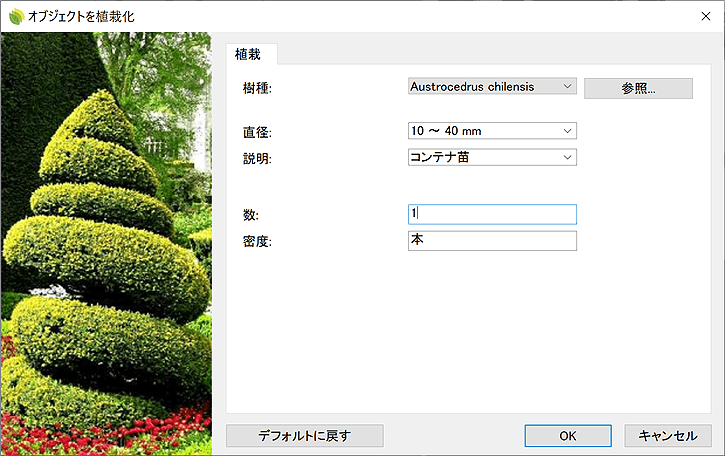Open the 説明 コンテナ苗 dropdown
725x456 pixels.
(492, 157)
